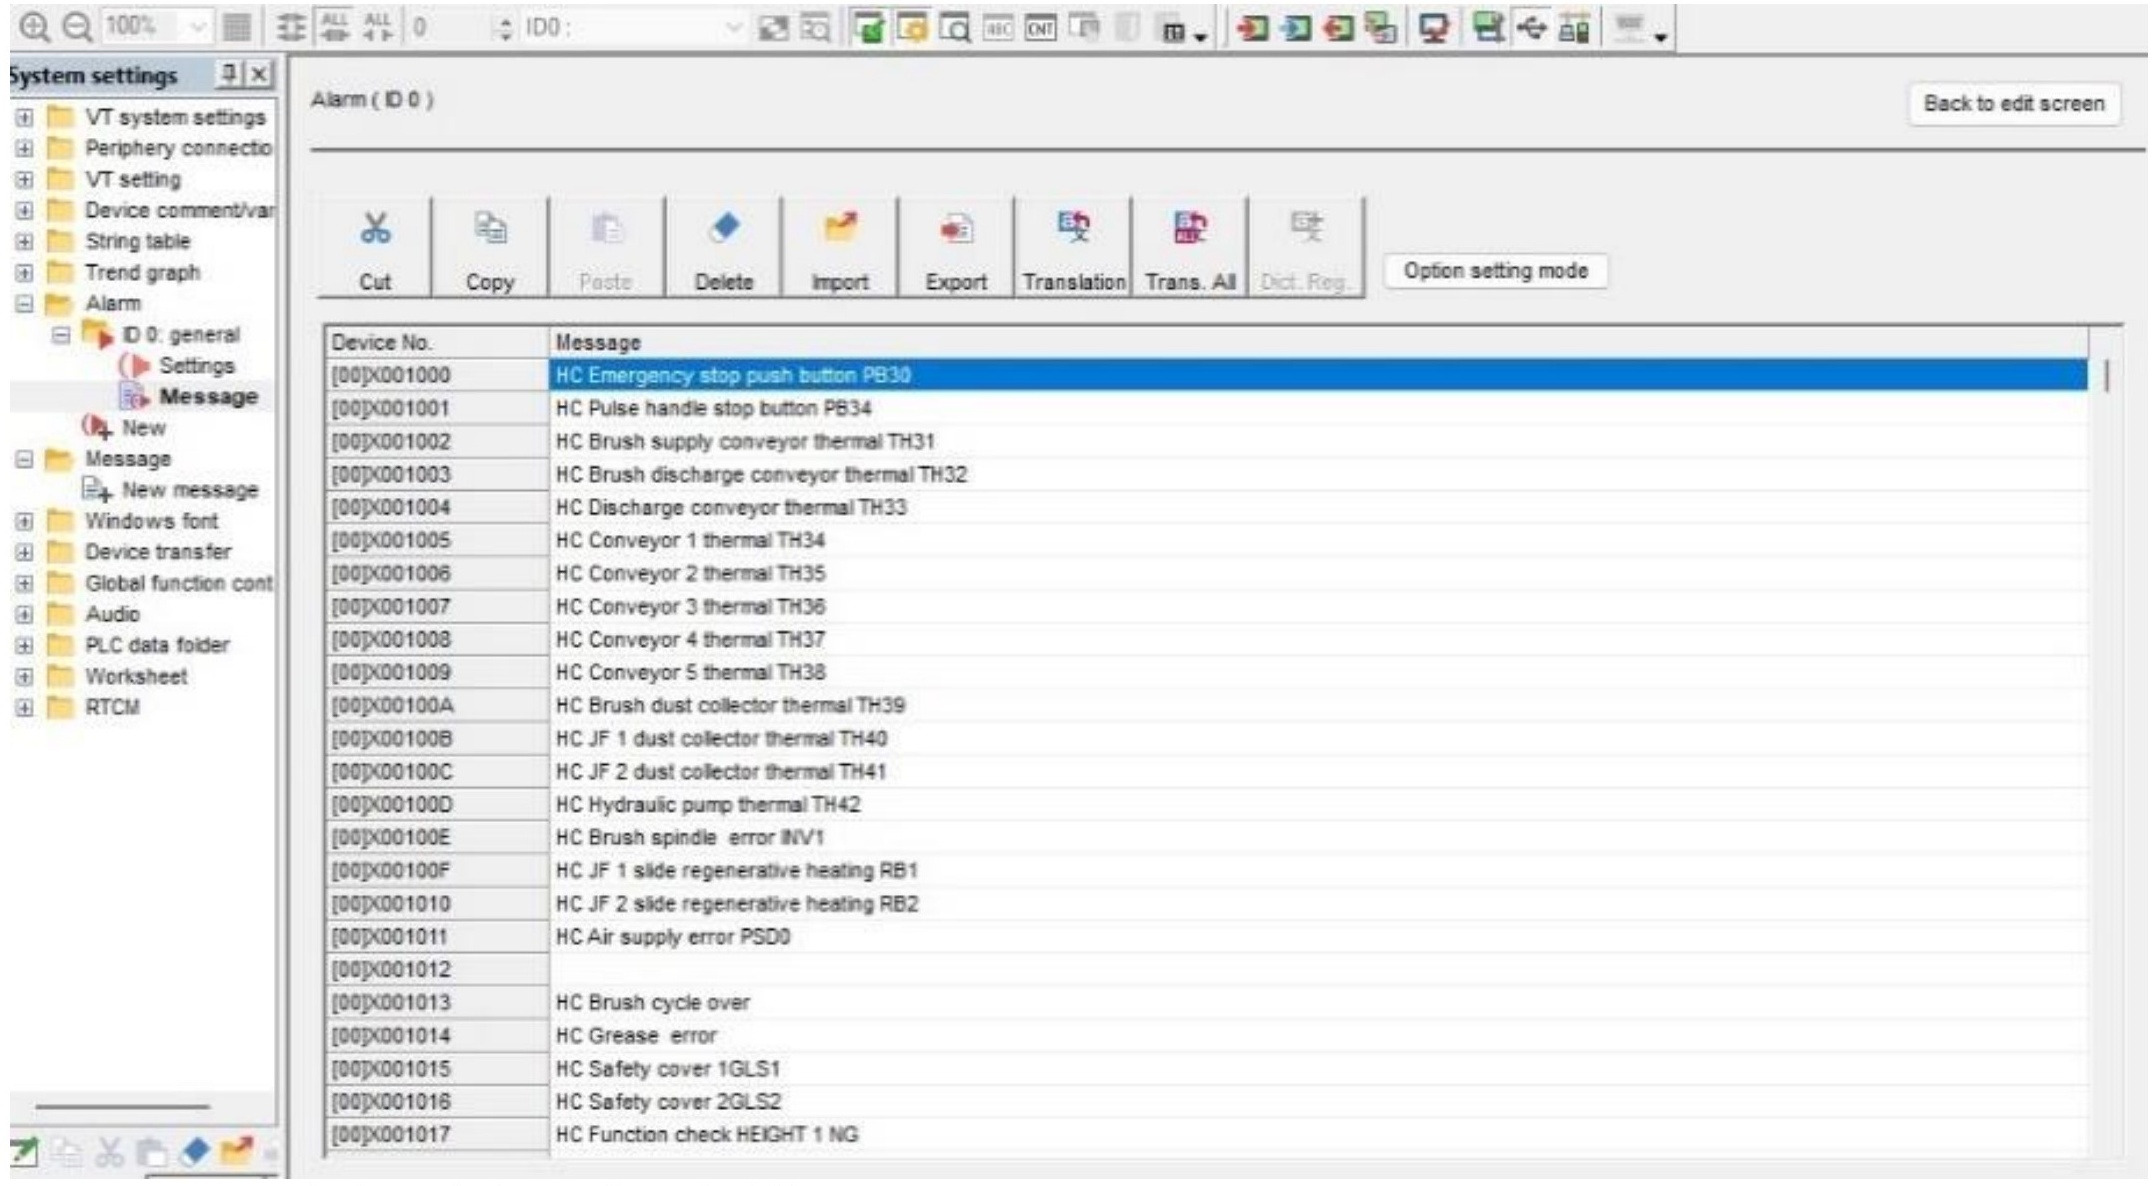2153x1186 pixels.
Task: Click Back to edit screen button
Action: coord(2013,104)
